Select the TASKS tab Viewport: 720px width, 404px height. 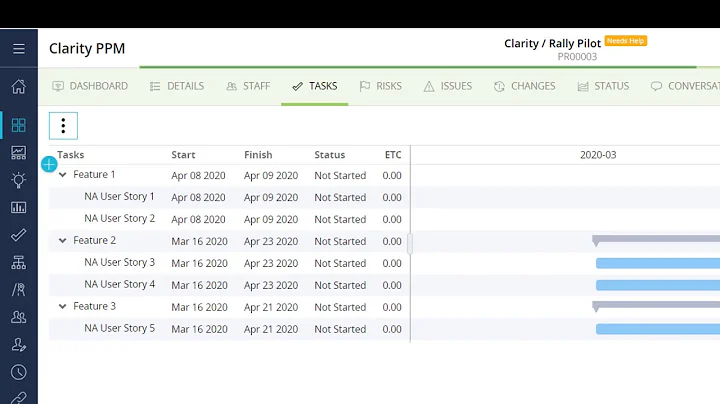point(315,86)
